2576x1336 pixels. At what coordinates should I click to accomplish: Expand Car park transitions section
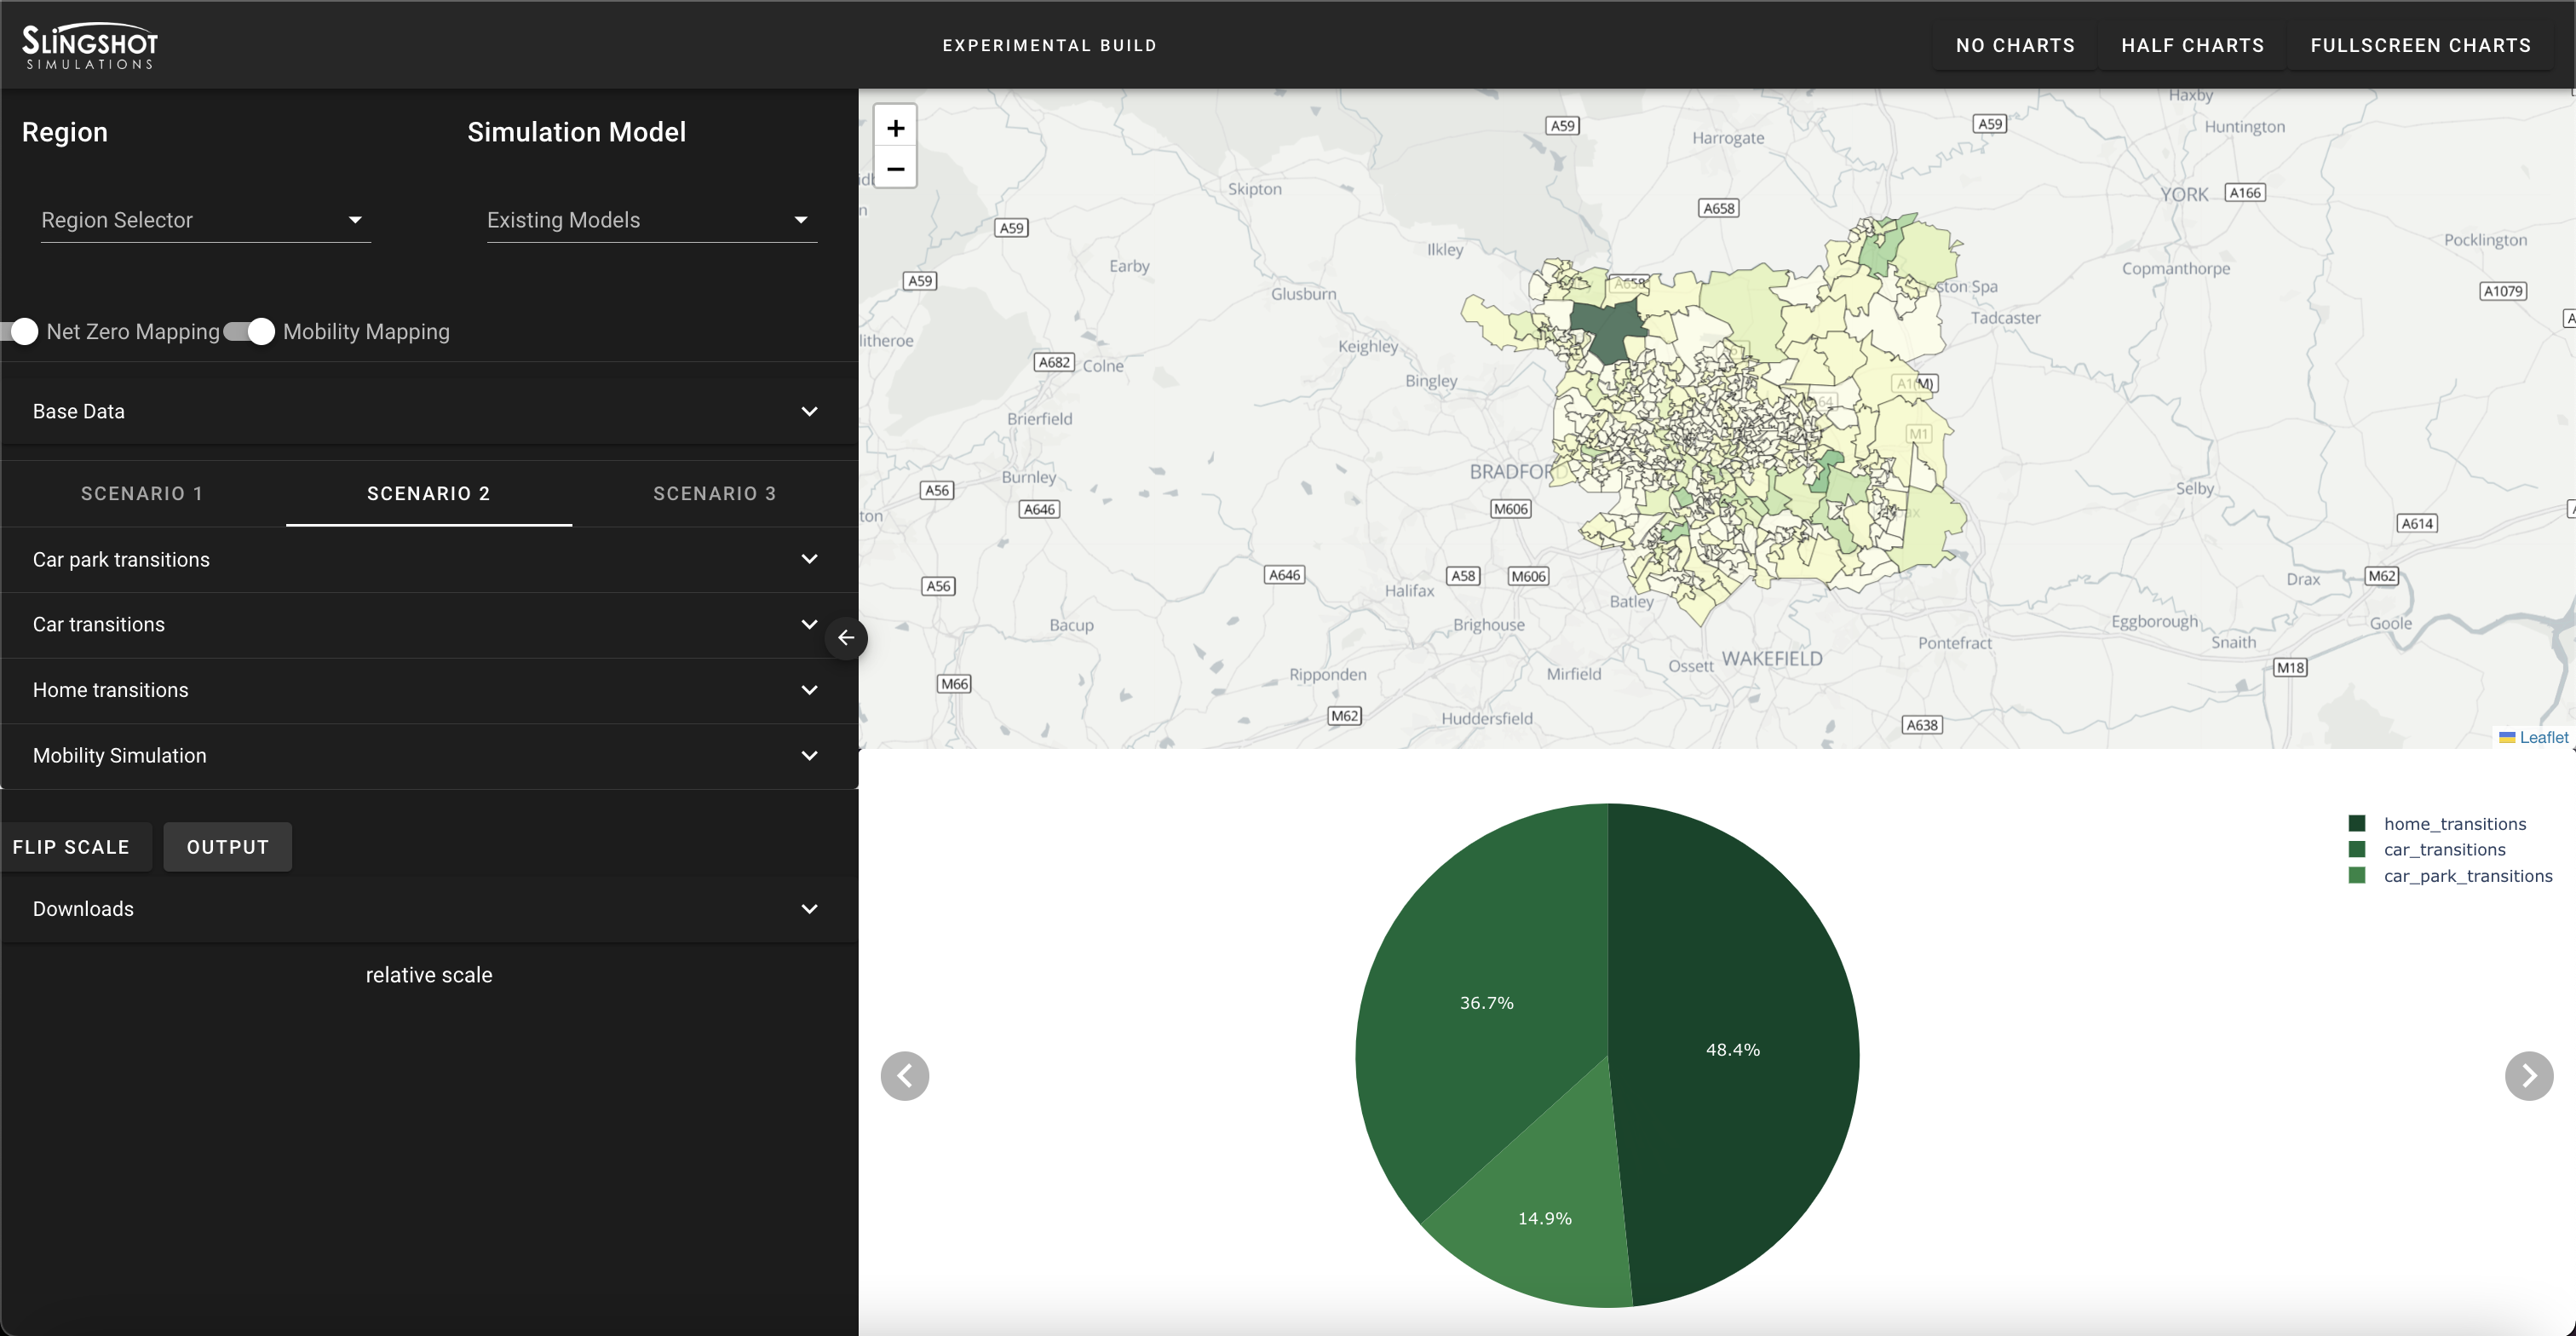coord(428,559)
